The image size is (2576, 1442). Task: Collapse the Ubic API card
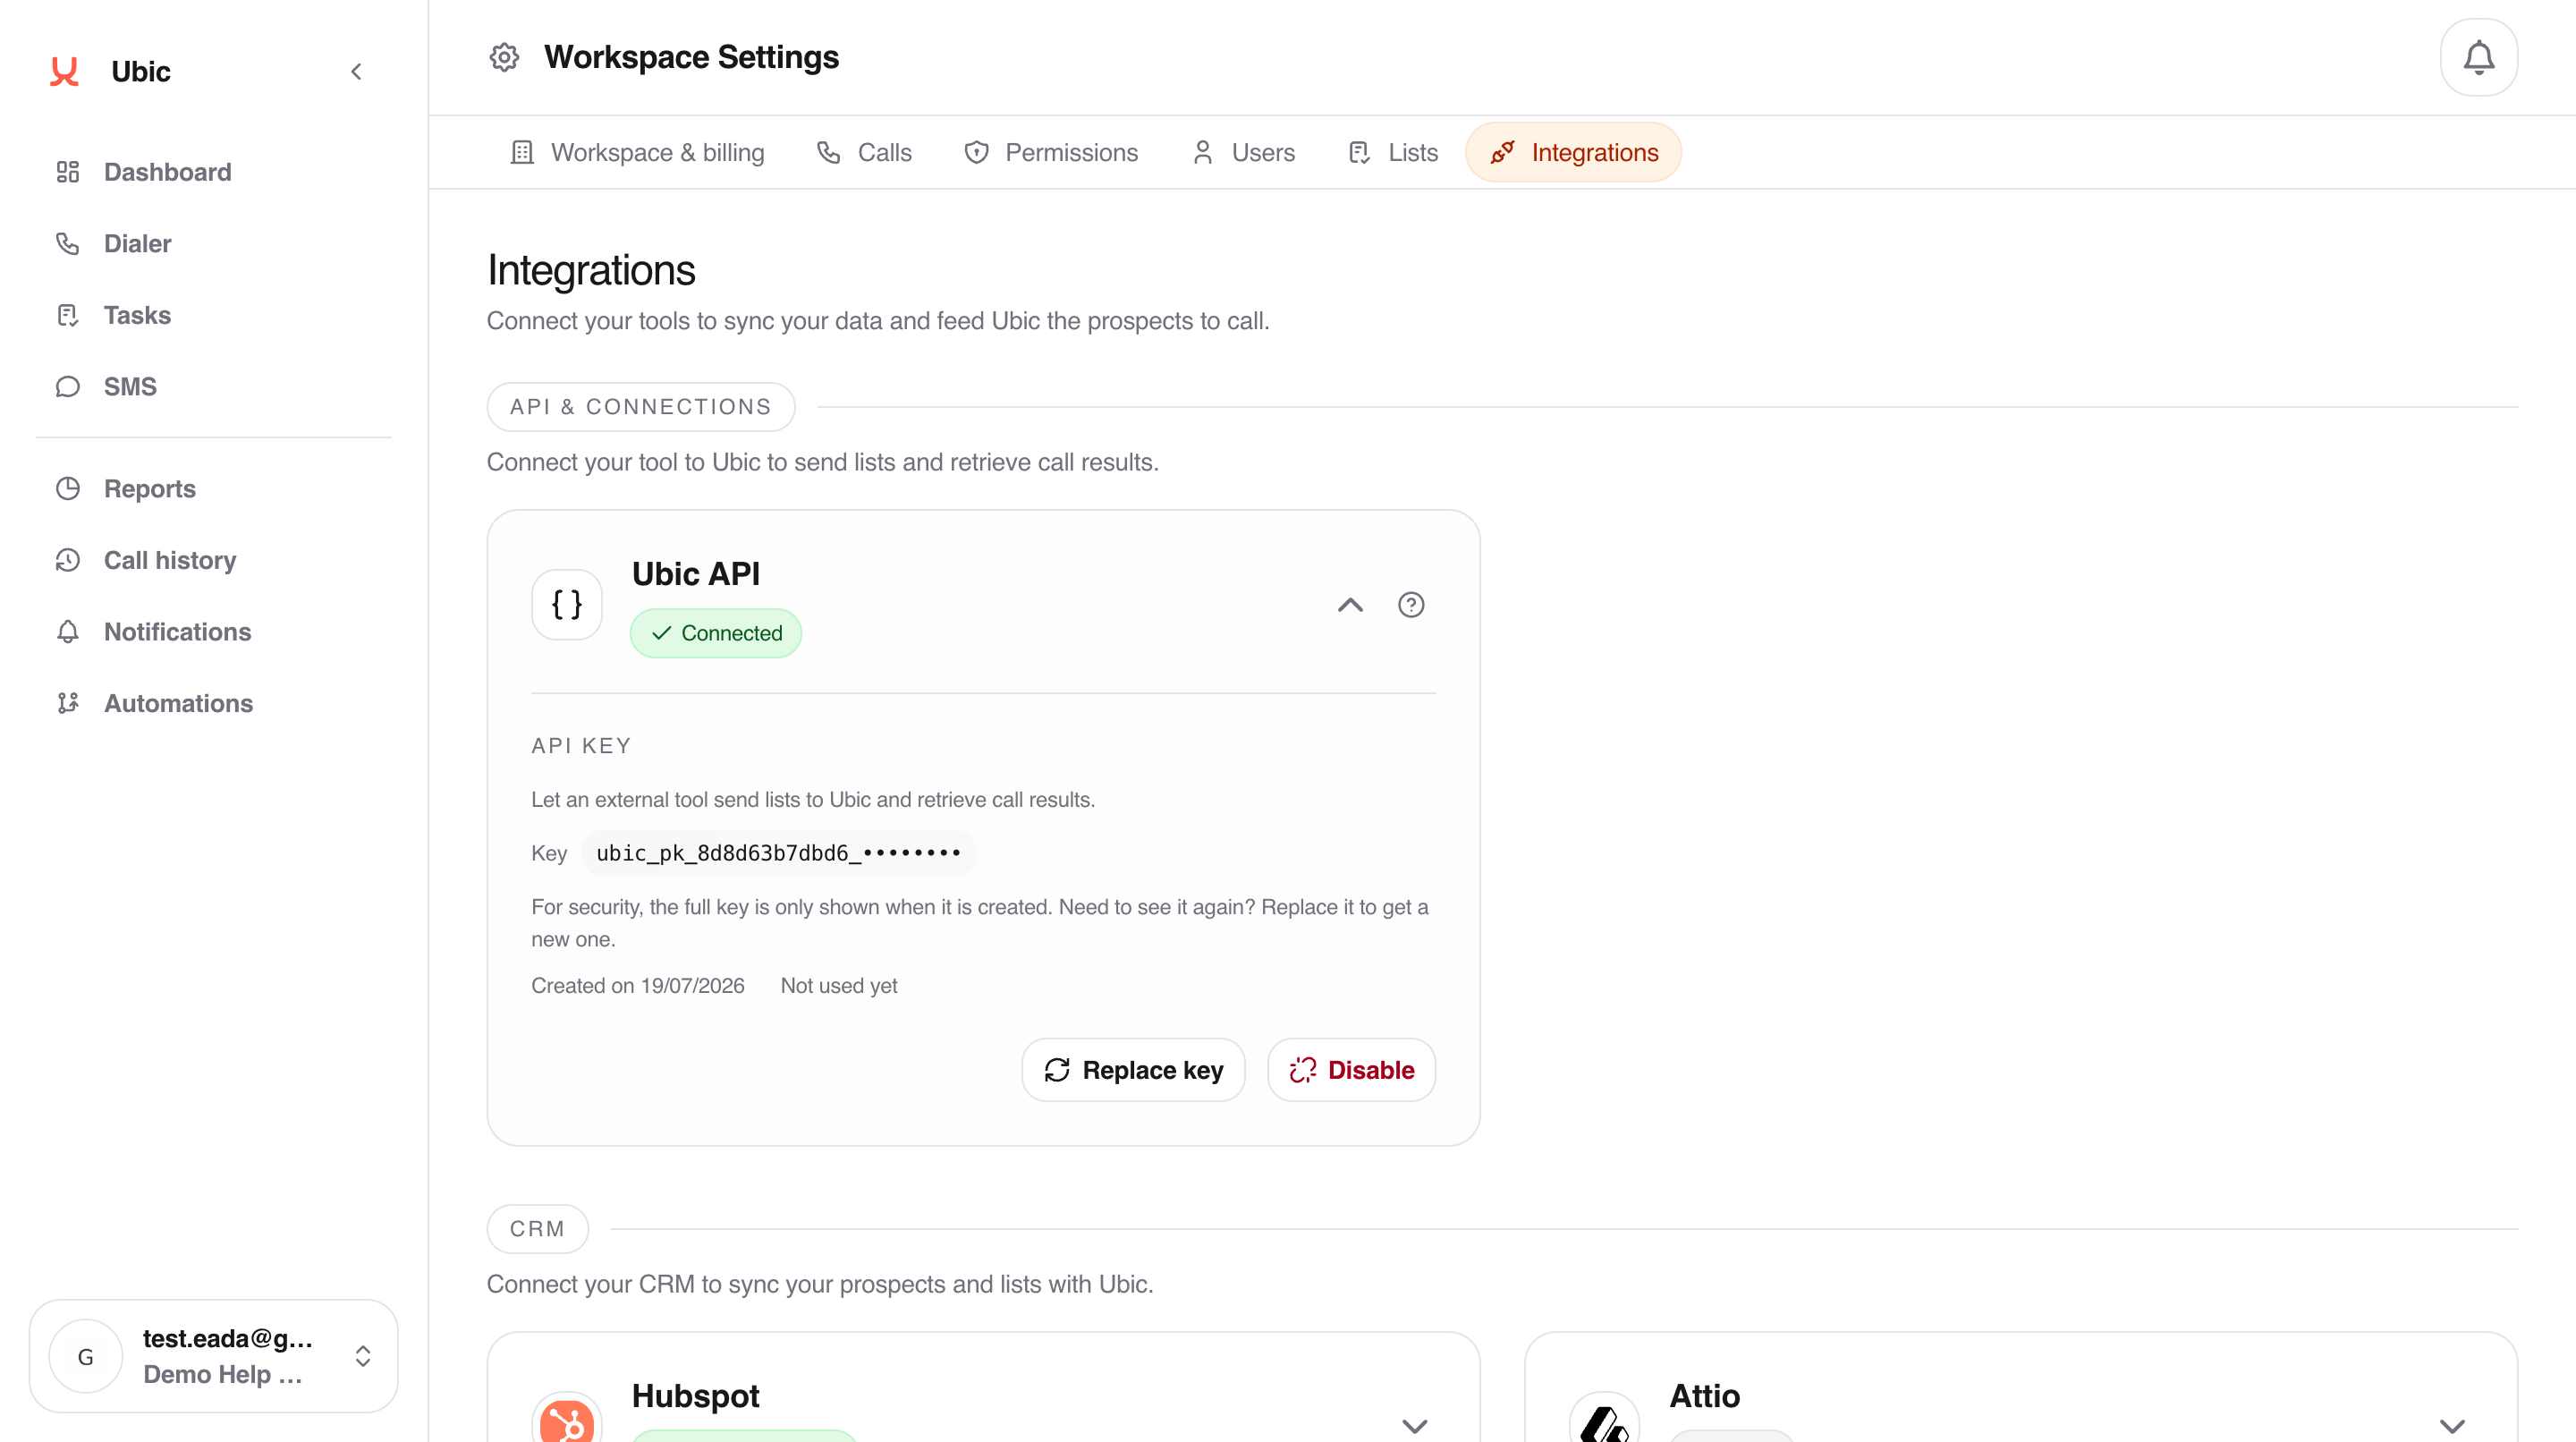click(1350, 605)
